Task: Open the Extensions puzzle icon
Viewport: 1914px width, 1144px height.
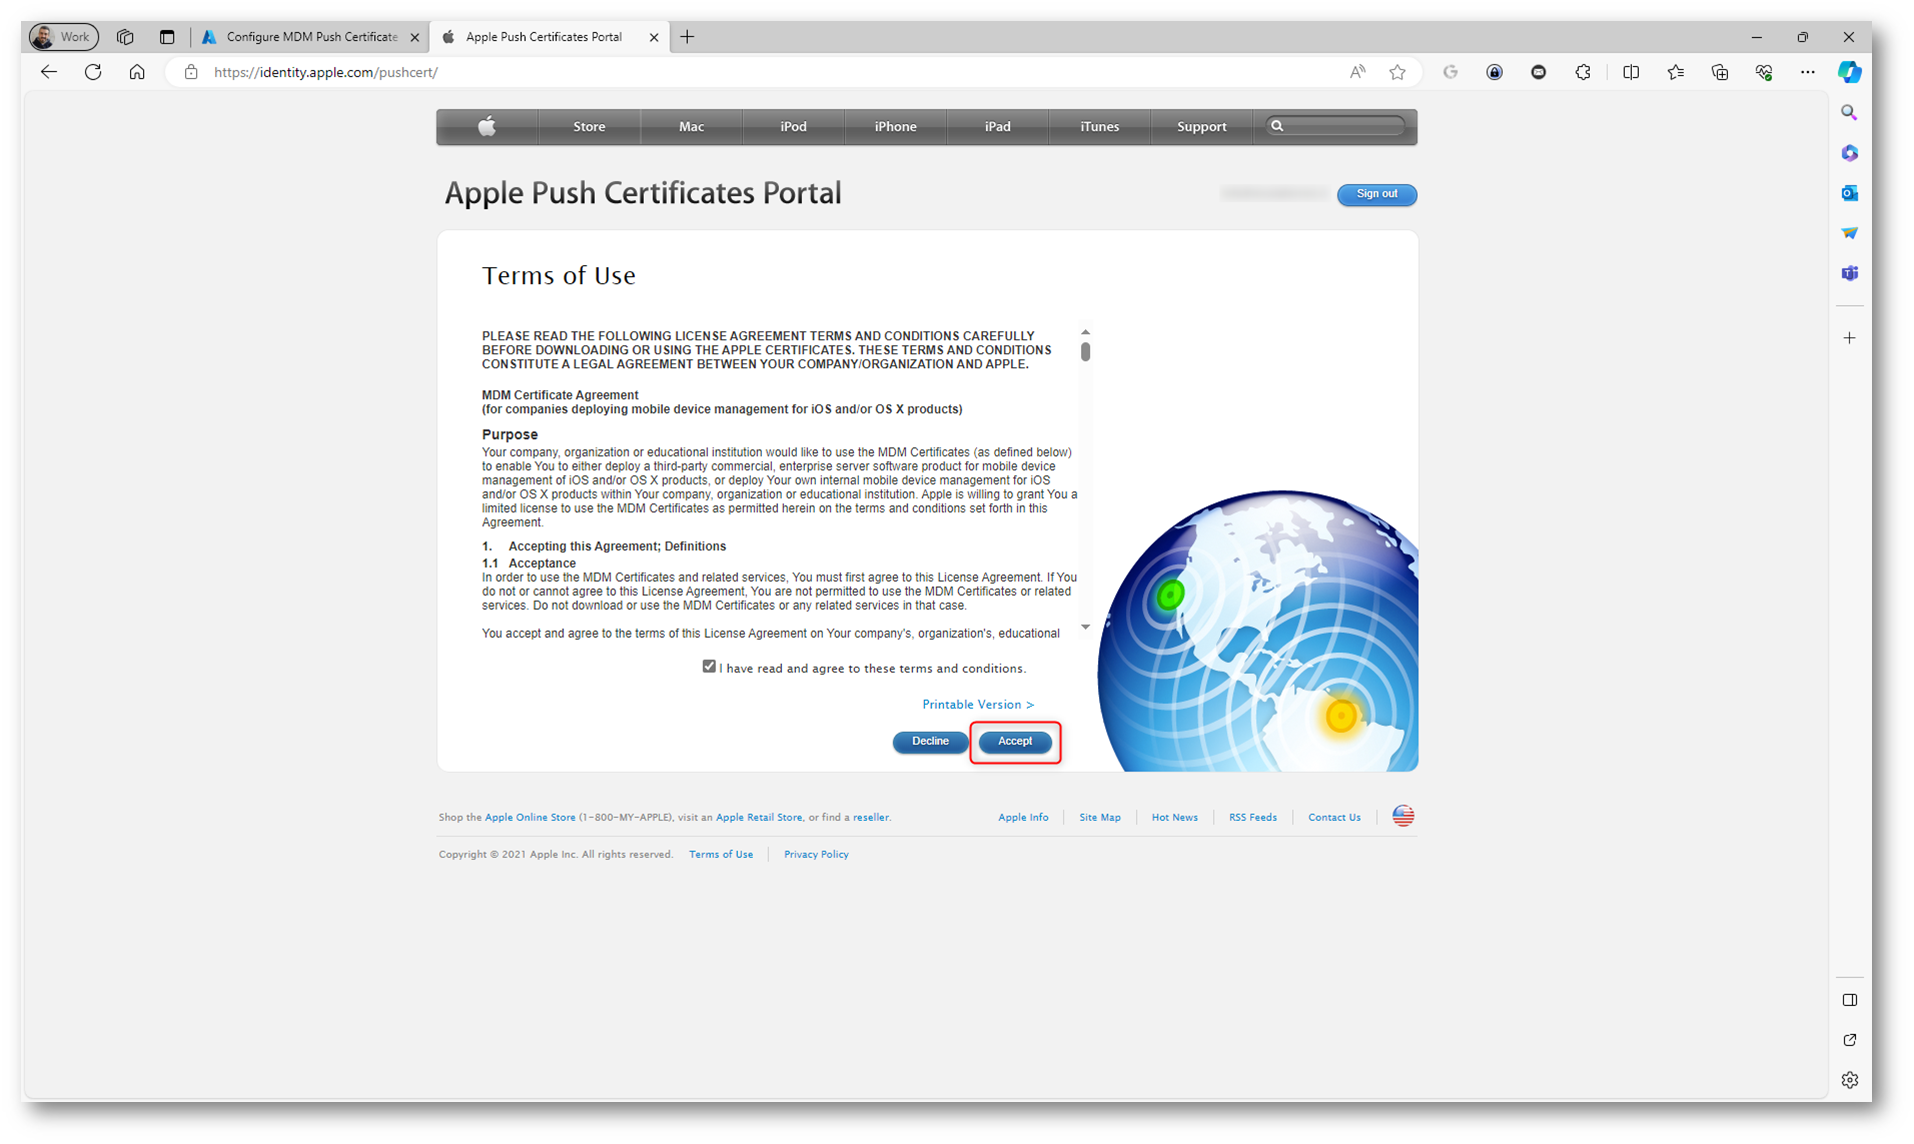Action: [1582, 72]
